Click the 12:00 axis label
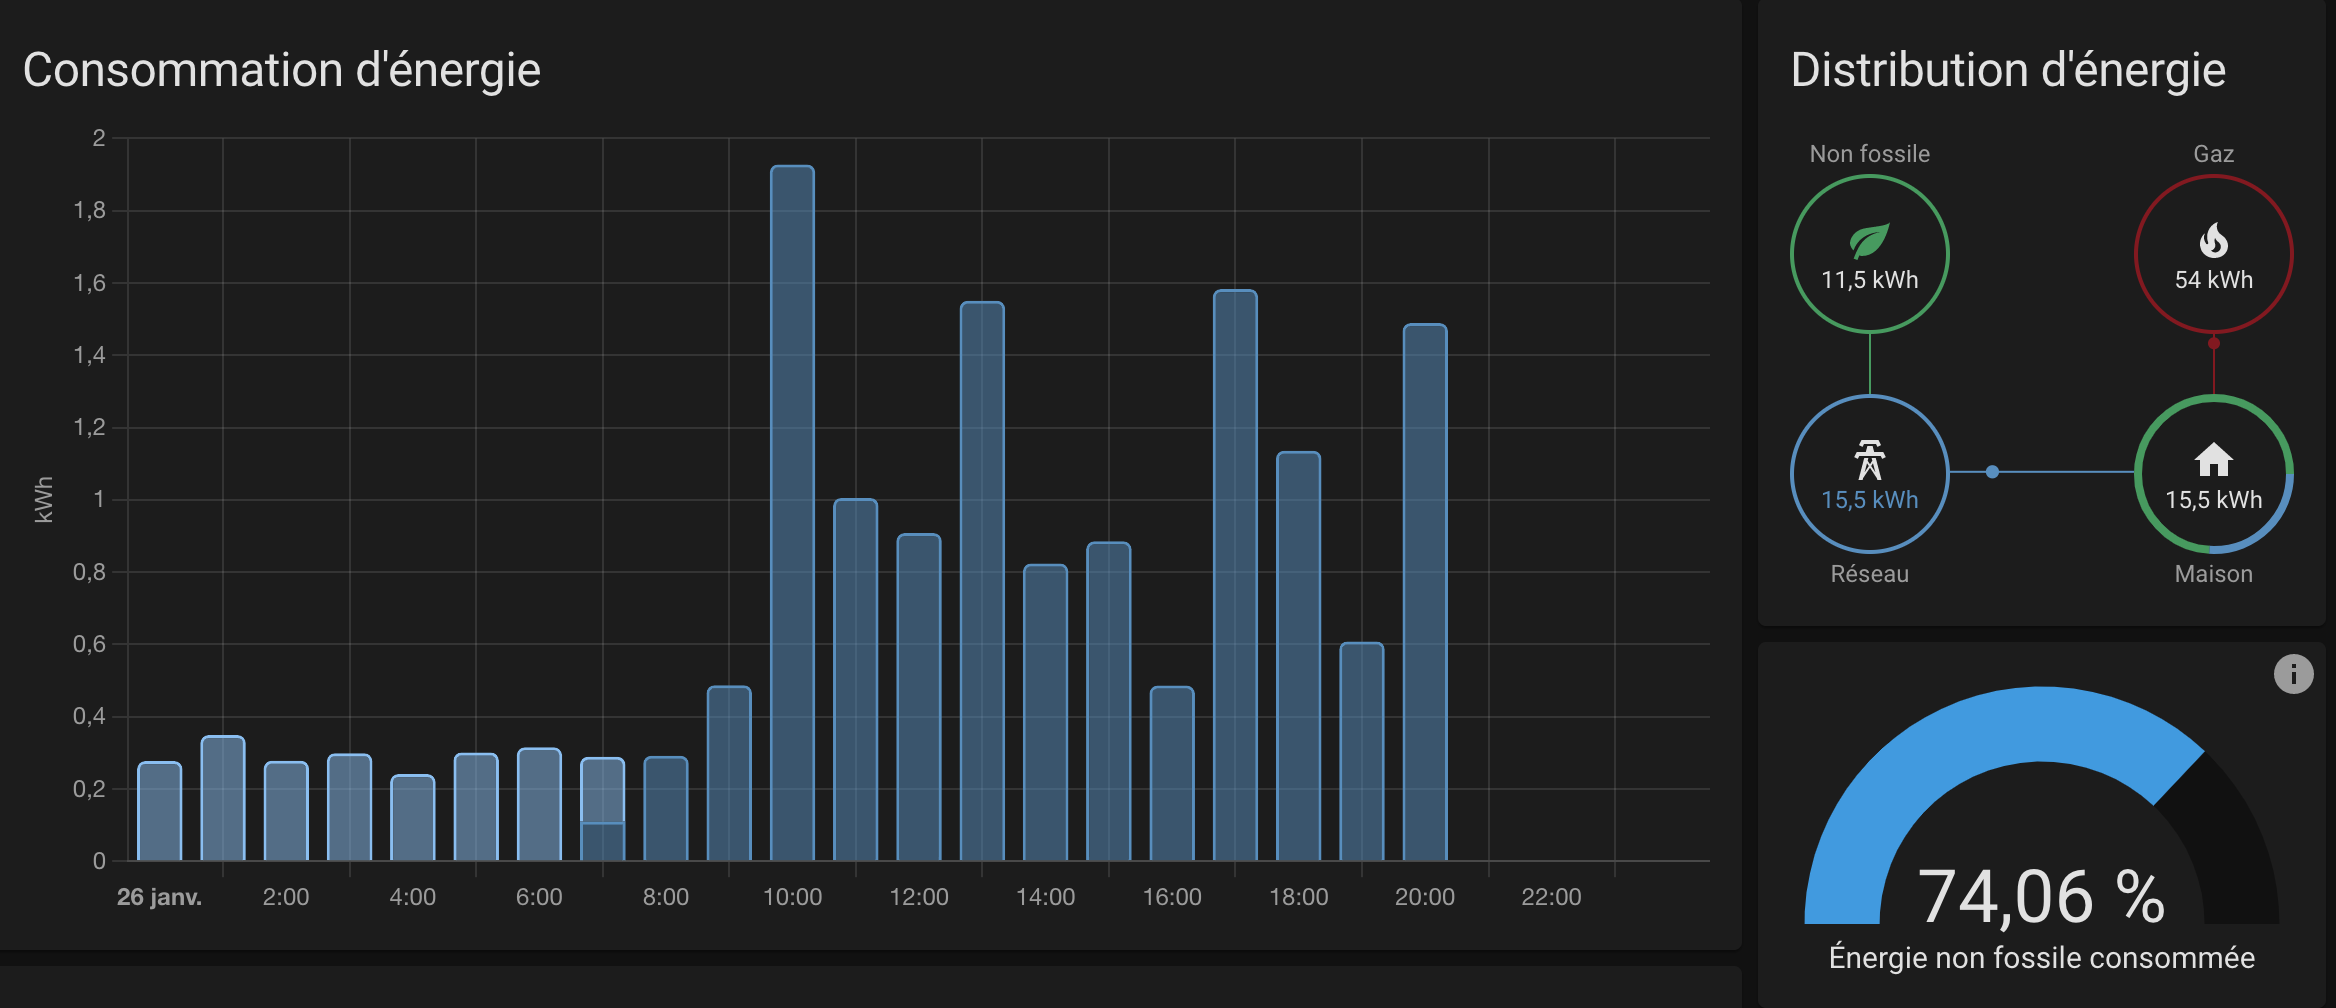 pos(919,897)
